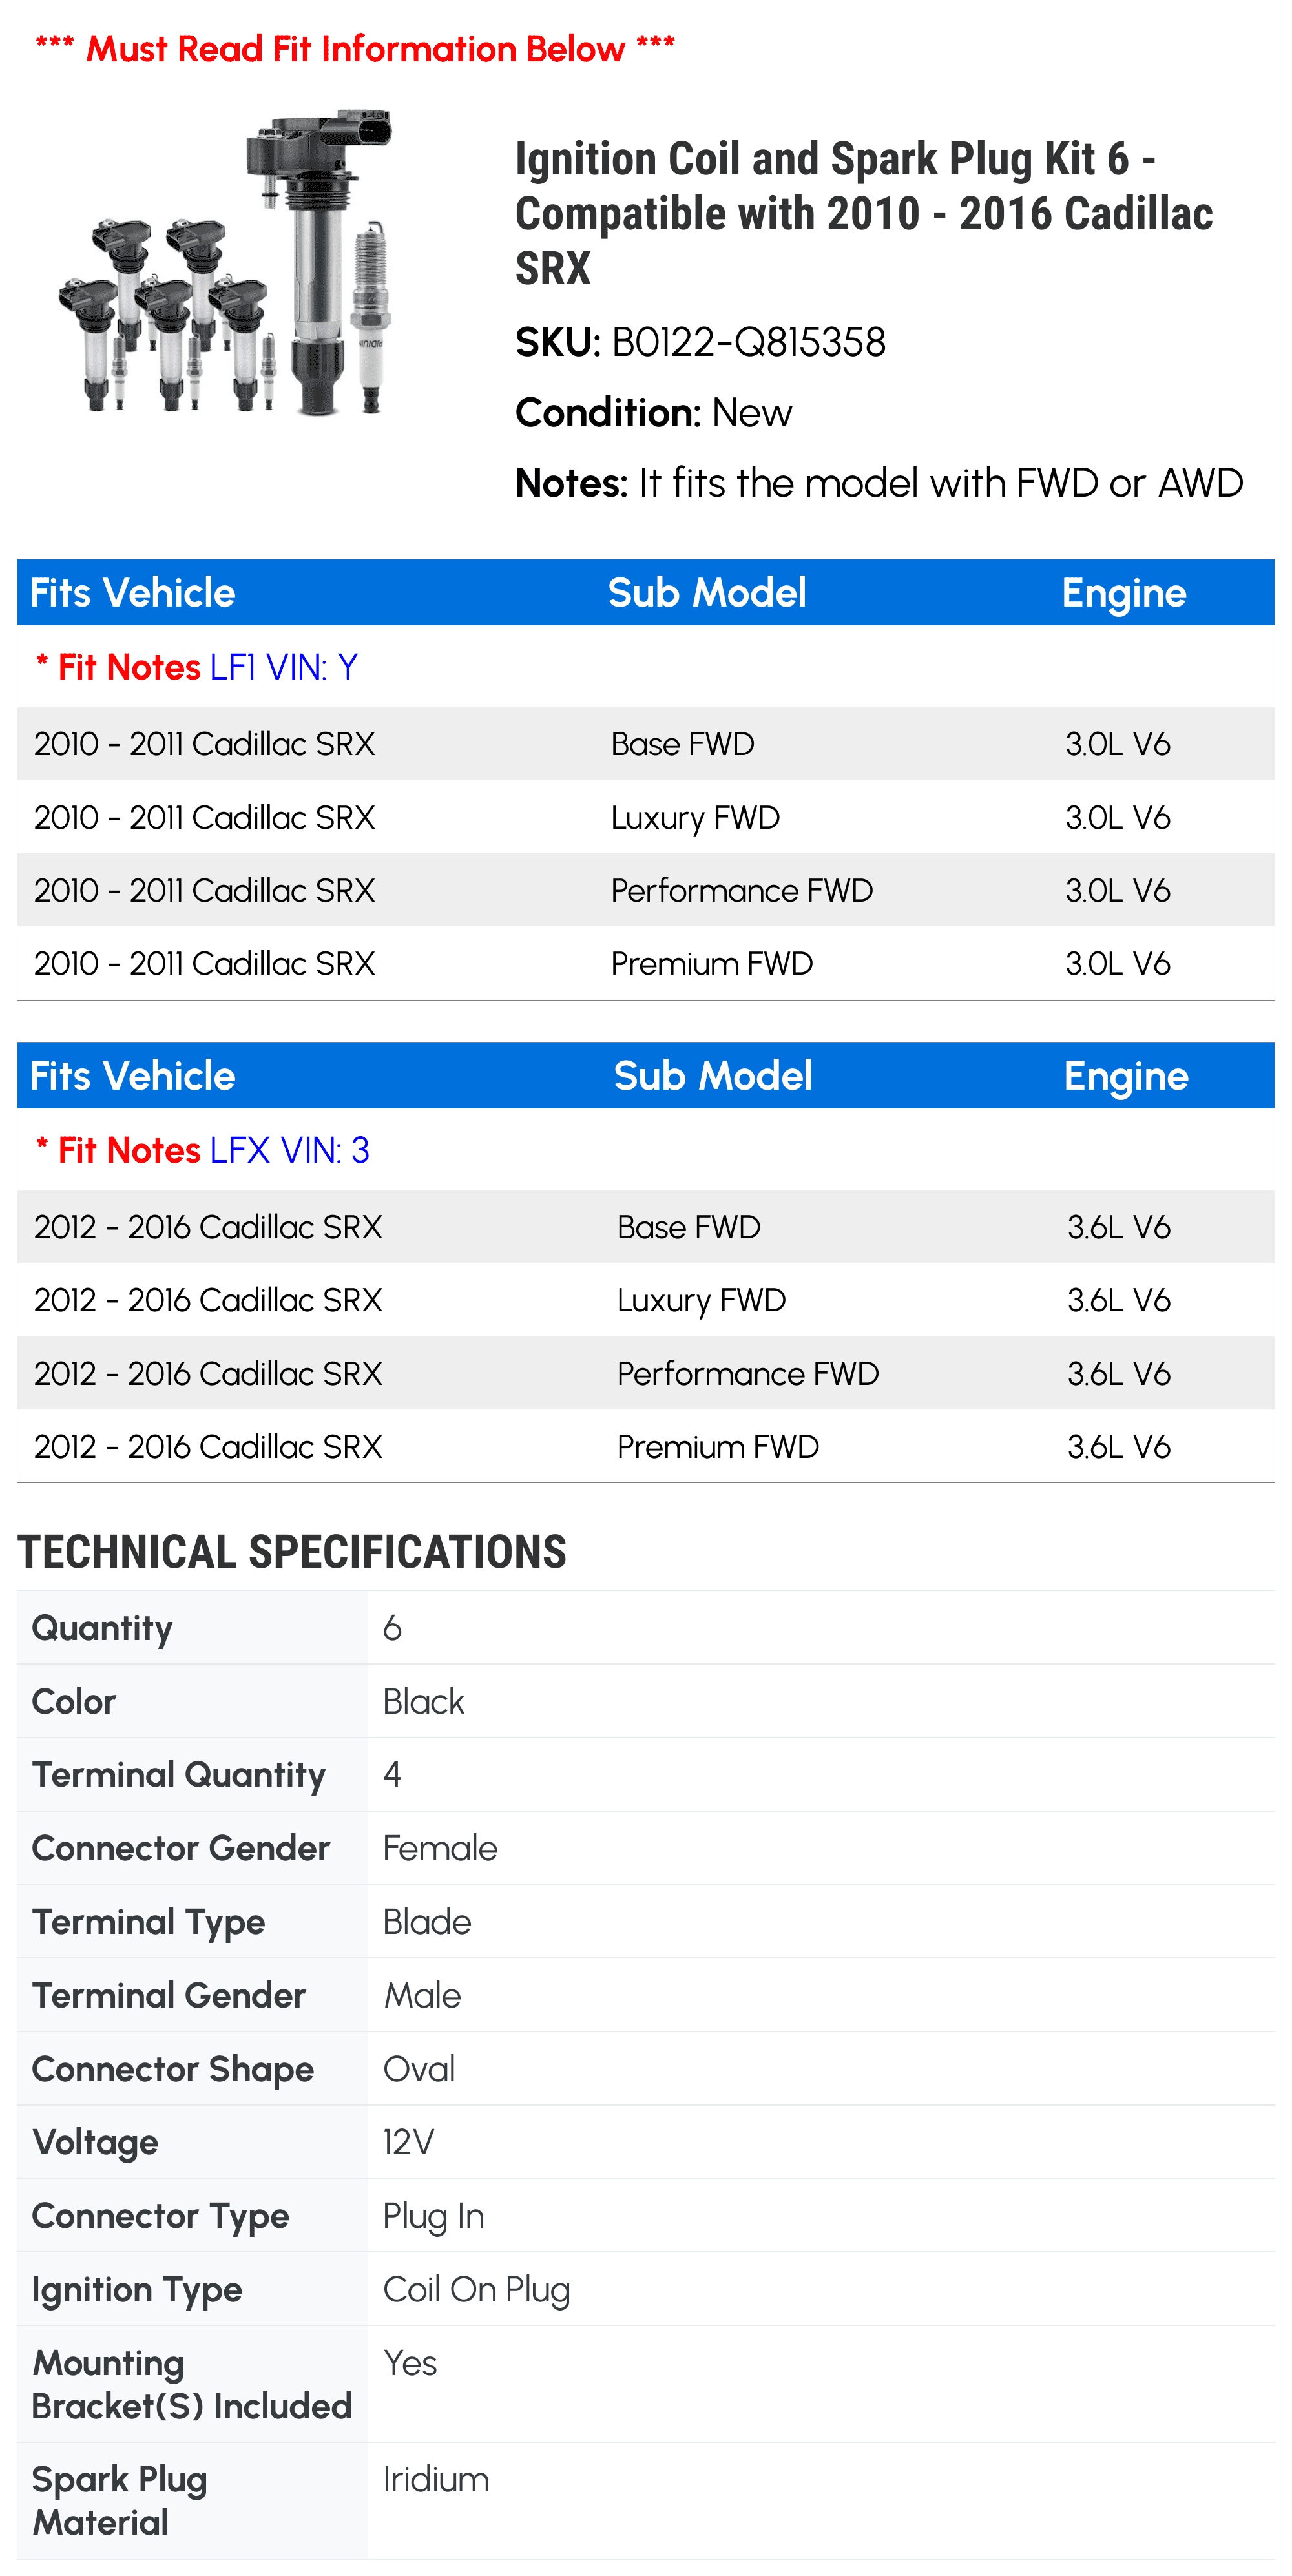
Task: Select the Performance FWD 3.0L V6 row
Action: pyautogui.click(x=646, y=890)
